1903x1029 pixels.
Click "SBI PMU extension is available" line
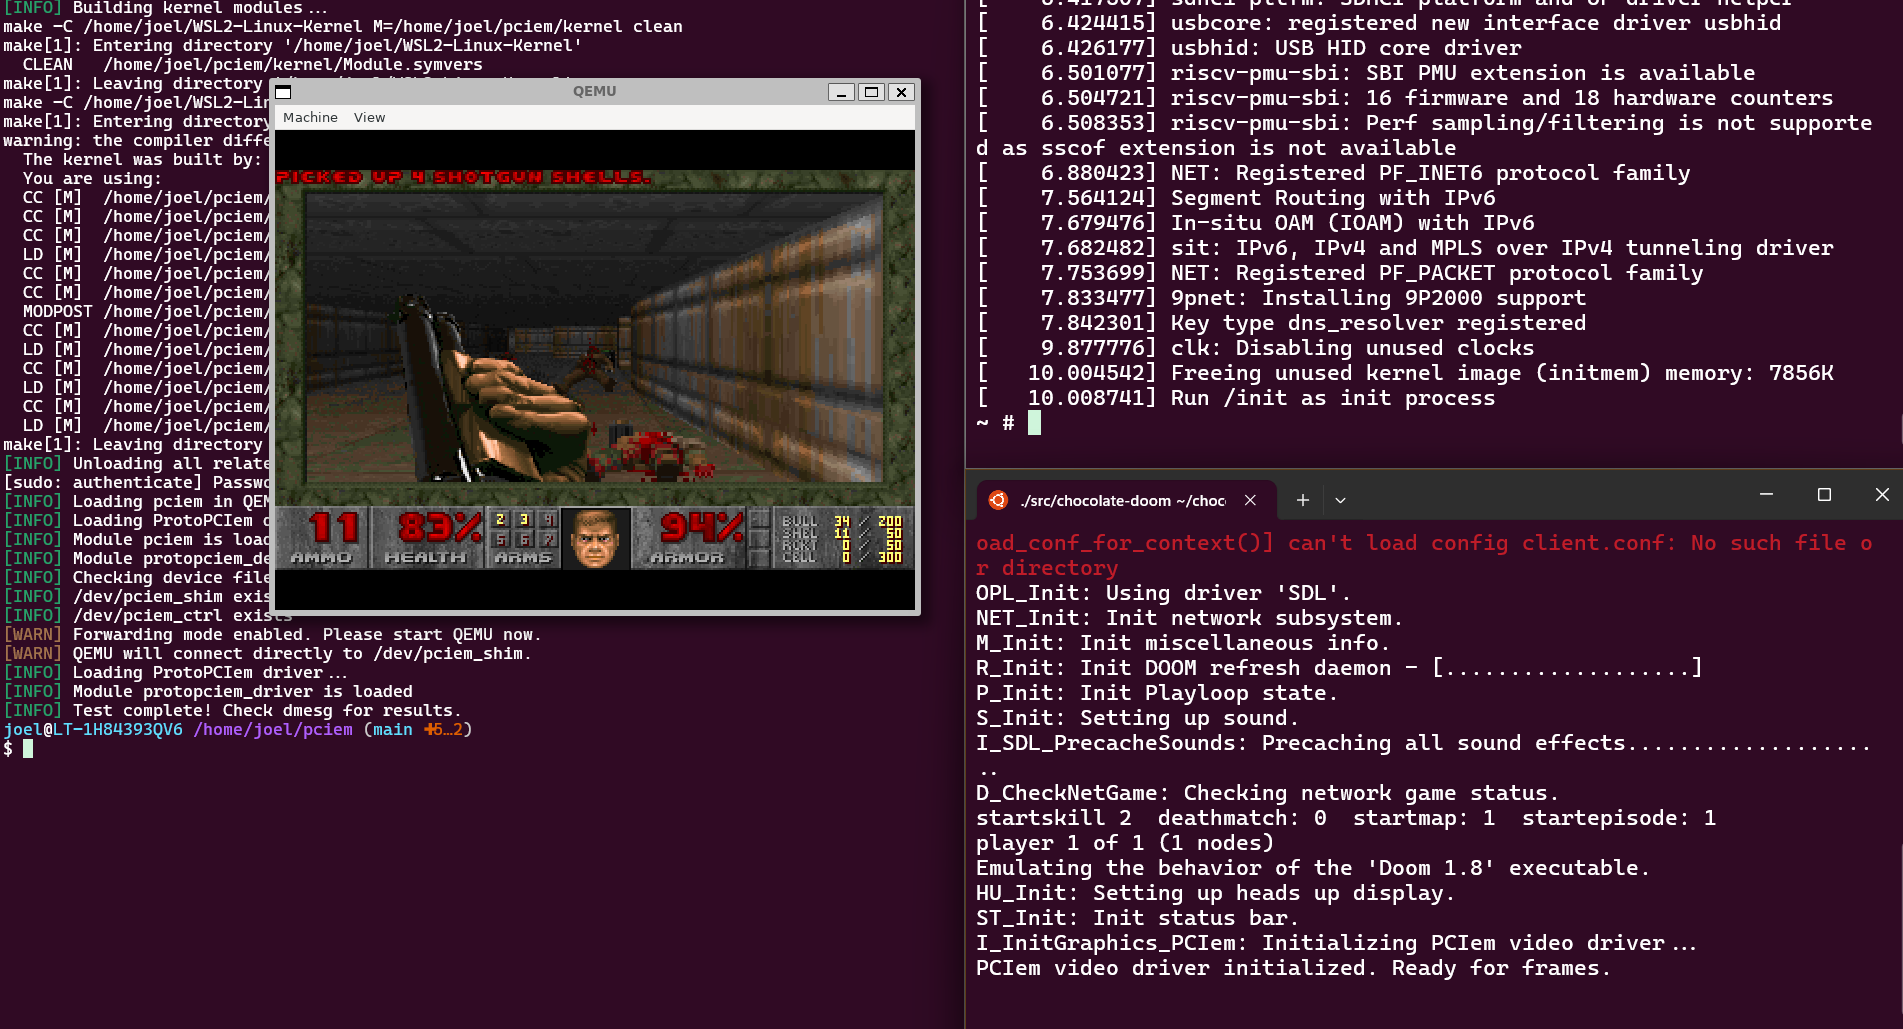coord(1366,73)
